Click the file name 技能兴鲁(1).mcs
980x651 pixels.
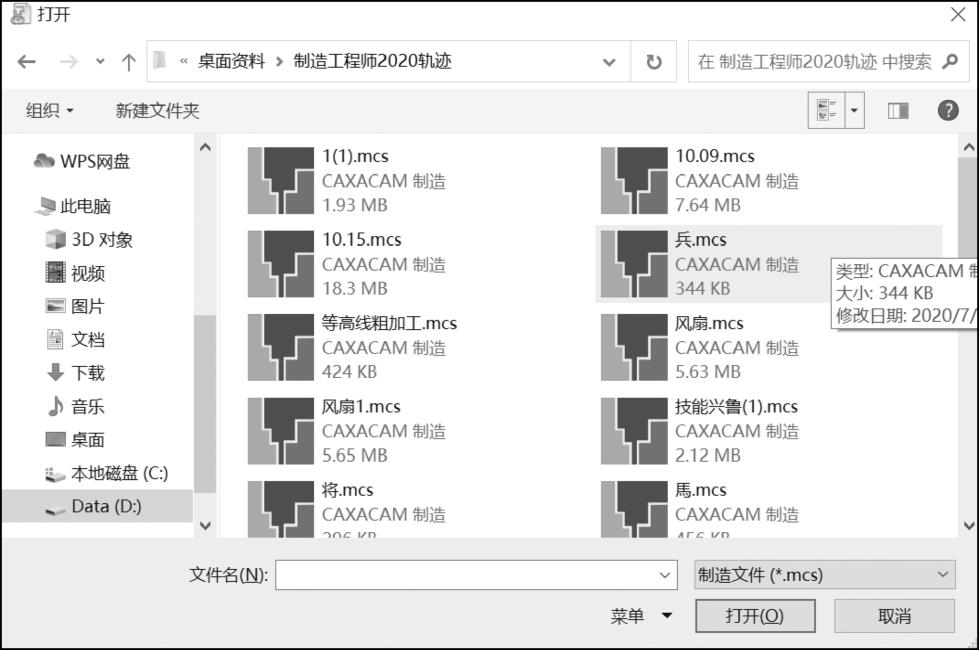[736, 407]
